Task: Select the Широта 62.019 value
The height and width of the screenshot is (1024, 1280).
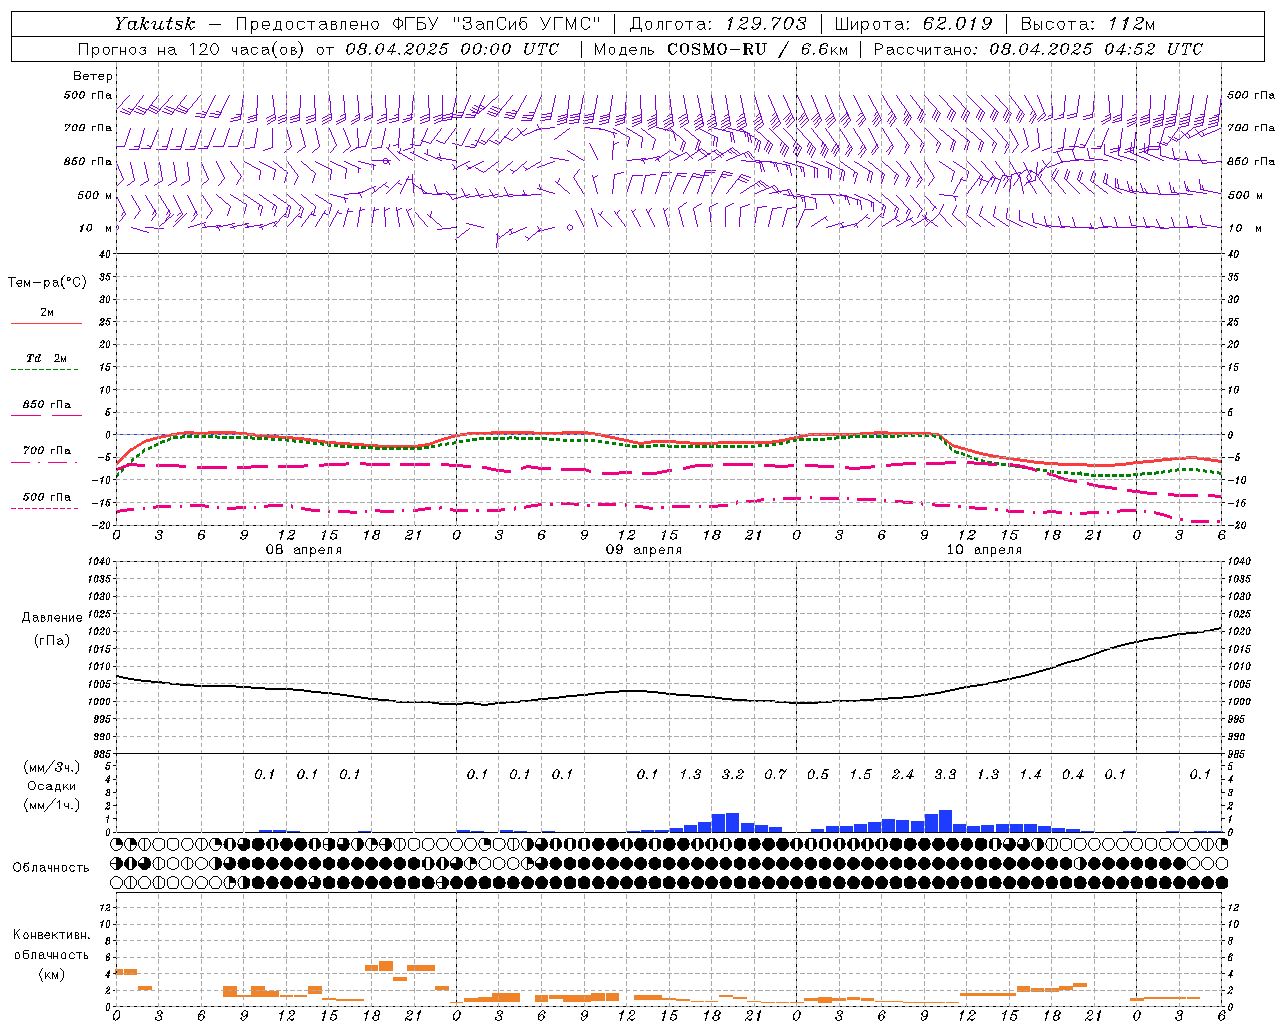Action: pos(958,24)
